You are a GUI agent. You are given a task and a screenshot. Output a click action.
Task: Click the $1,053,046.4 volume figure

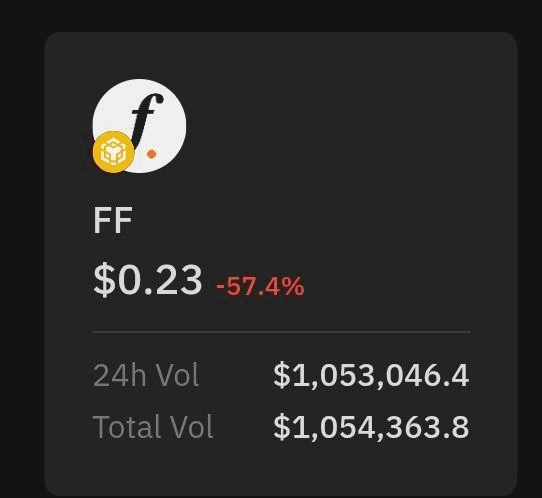(371, 375)
